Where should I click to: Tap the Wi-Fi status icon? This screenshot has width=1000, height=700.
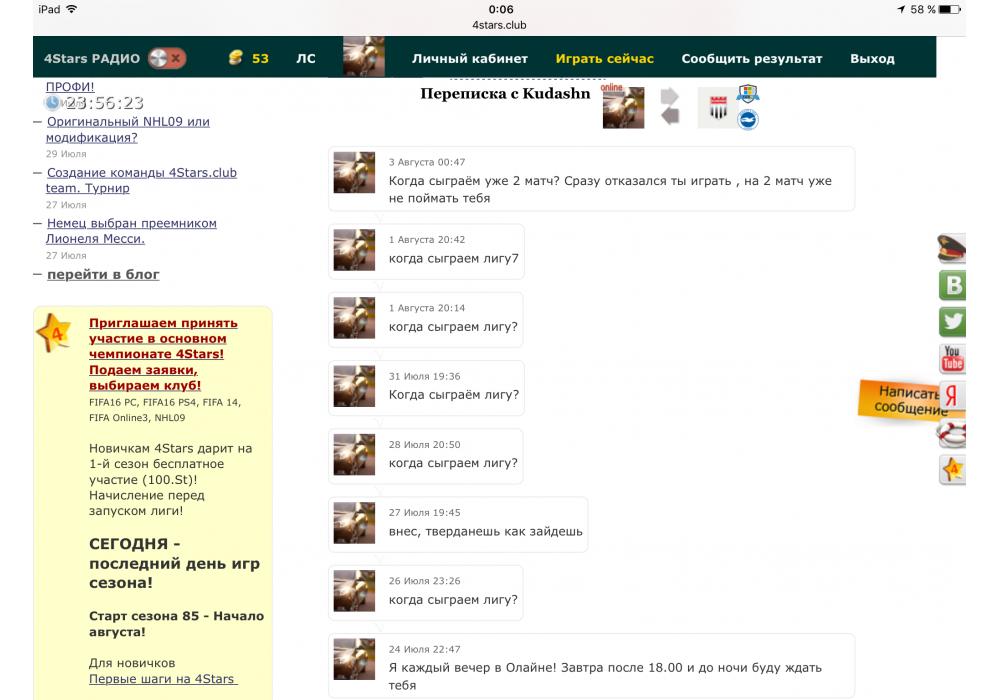[71, 9]
